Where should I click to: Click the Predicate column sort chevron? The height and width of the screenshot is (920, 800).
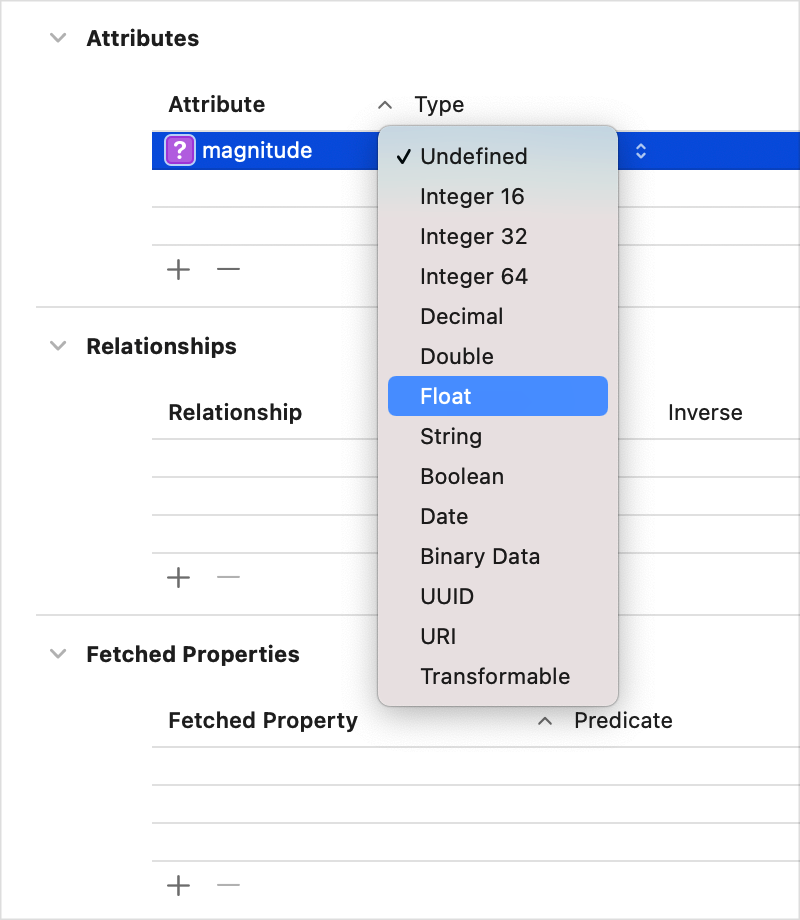(x=545, y=720)
